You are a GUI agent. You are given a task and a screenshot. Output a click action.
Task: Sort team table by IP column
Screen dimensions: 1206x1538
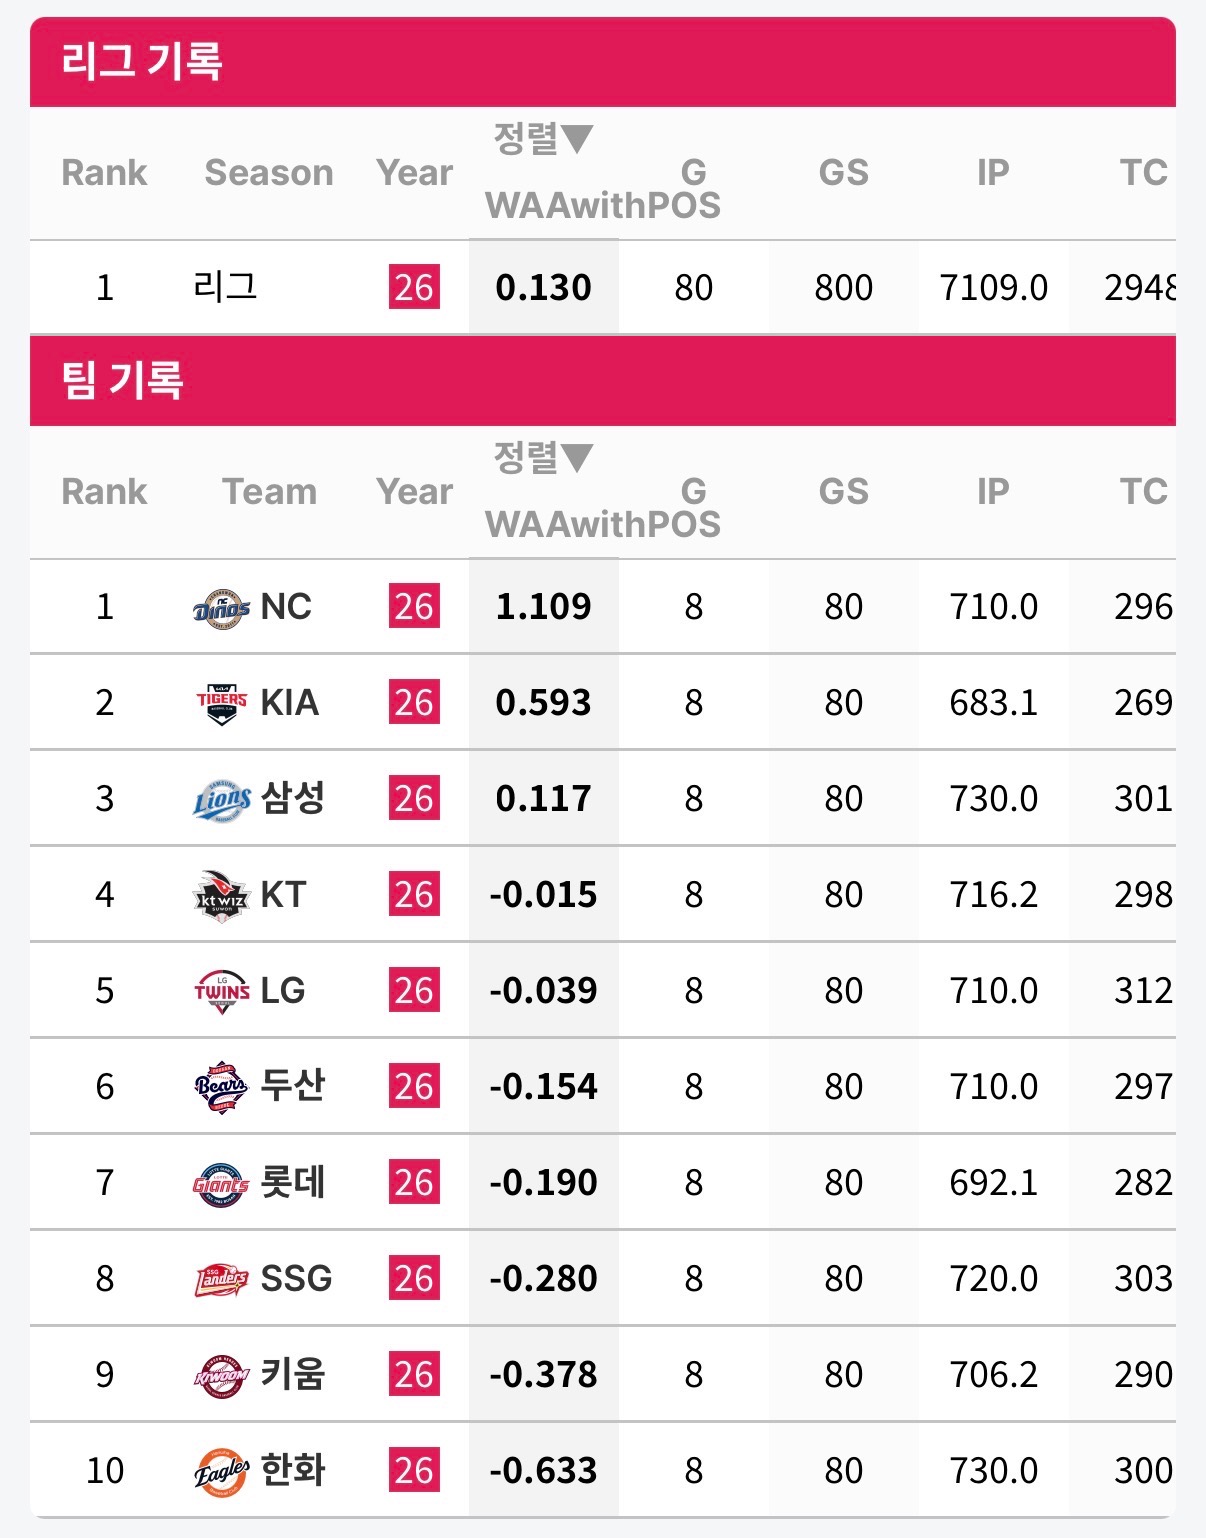992,492
